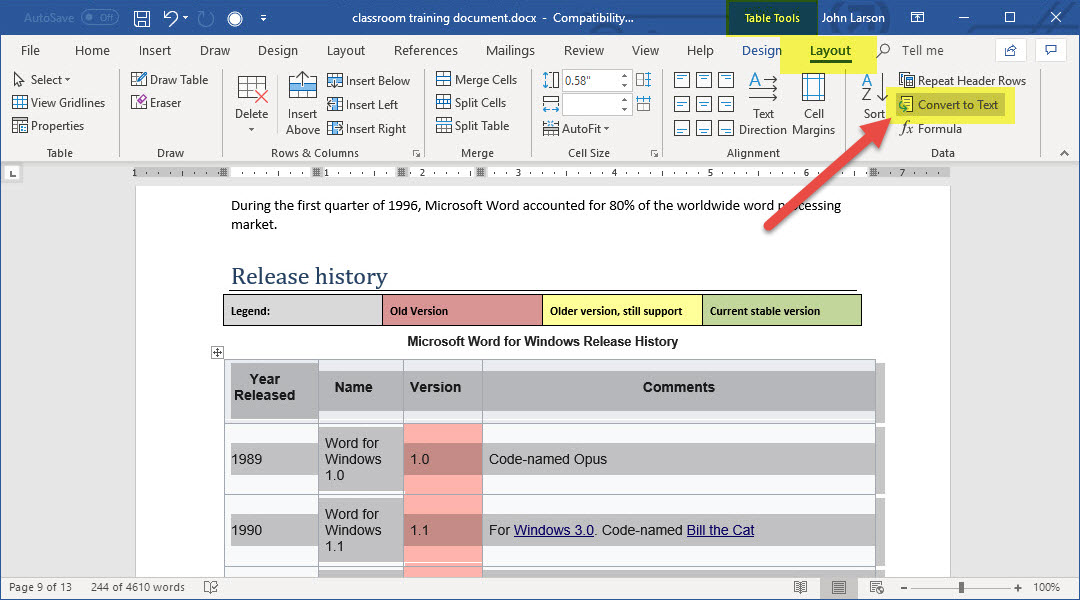Toggle Repeat Header Rows

pos(962,80)
